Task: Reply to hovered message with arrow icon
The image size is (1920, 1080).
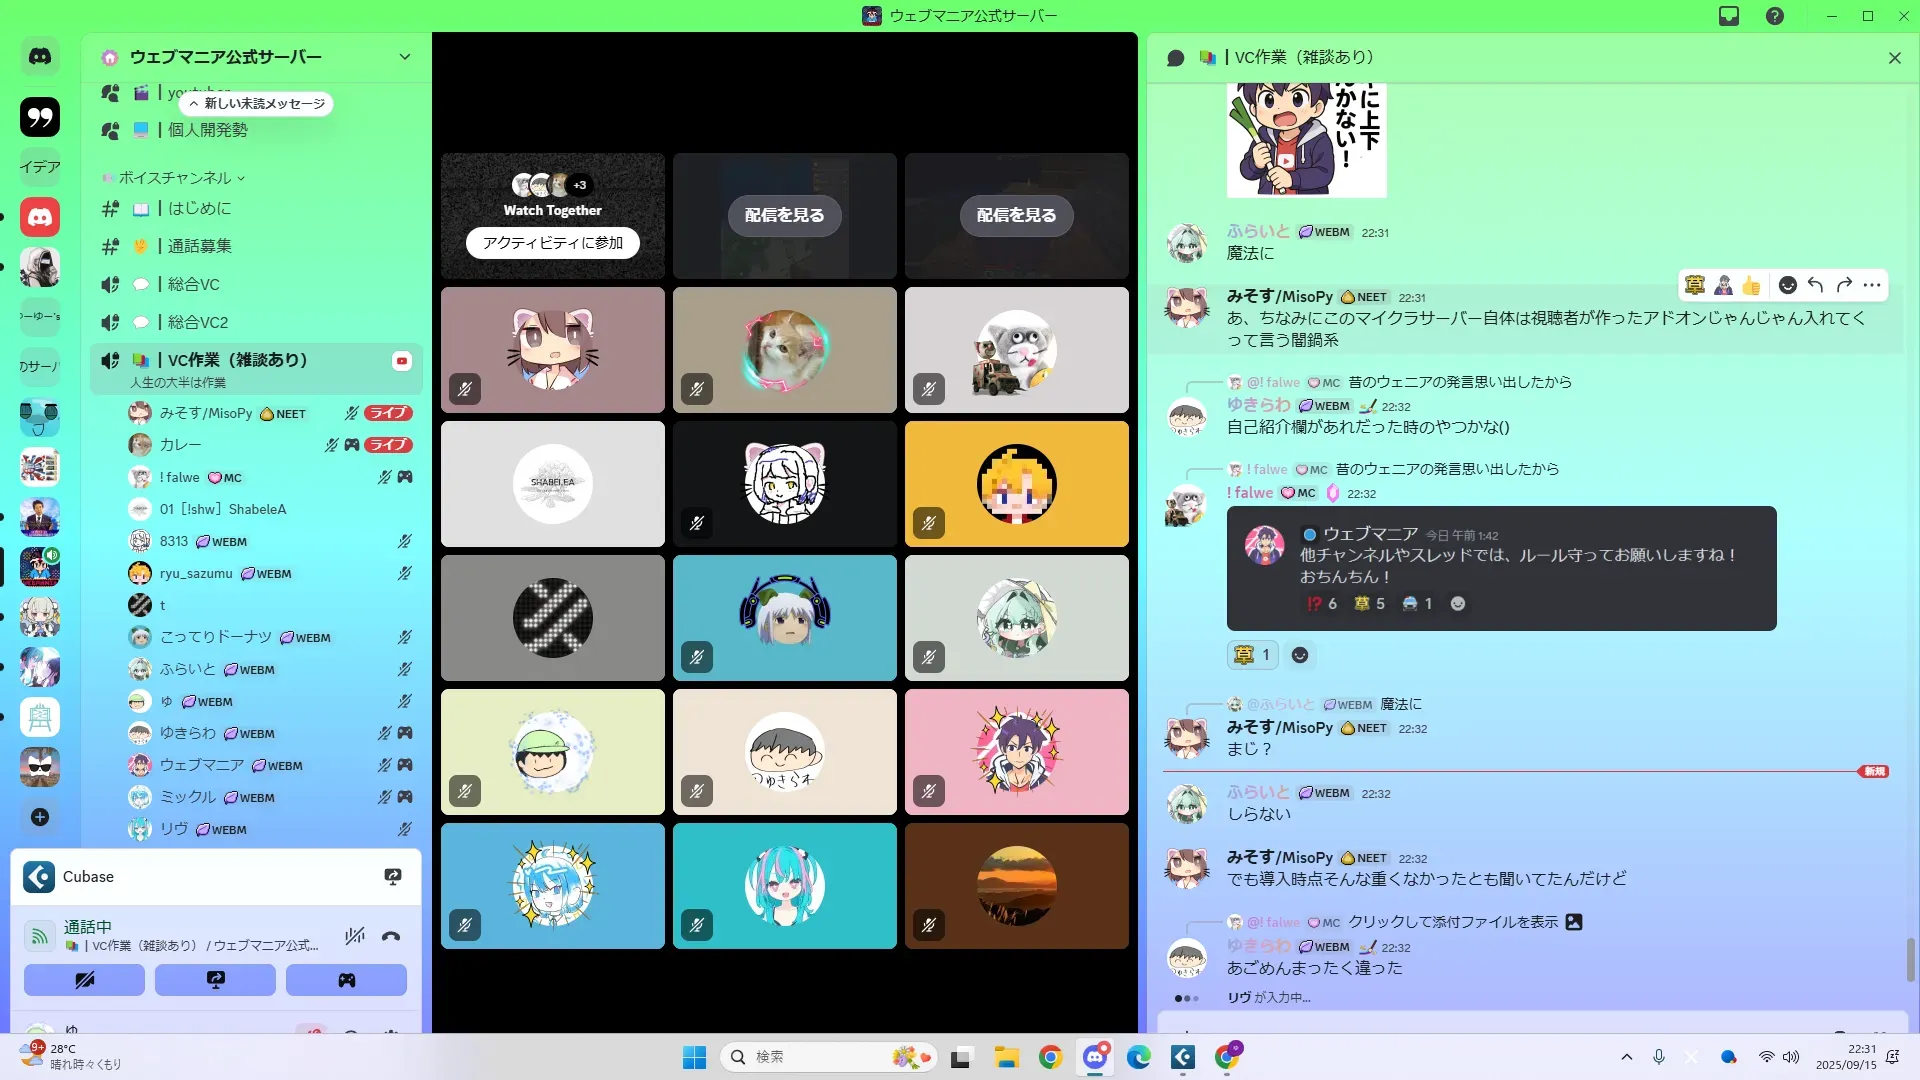Action: (x=1816, y=286)
